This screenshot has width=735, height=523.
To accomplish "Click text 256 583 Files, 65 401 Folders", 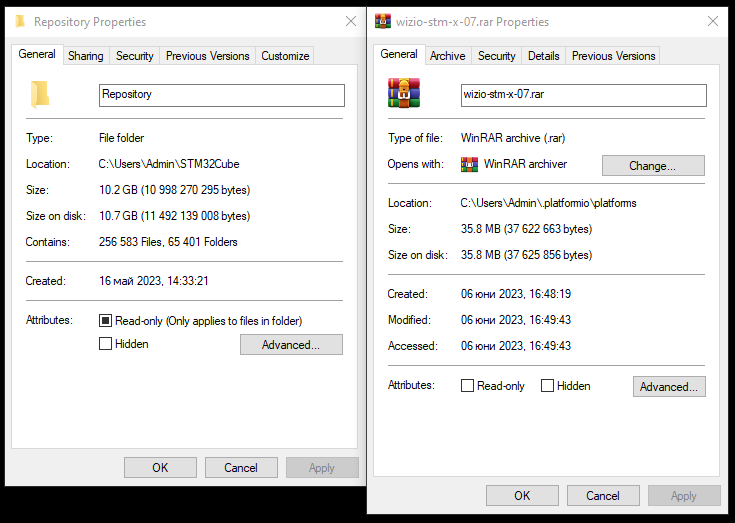I will (168, 242).
